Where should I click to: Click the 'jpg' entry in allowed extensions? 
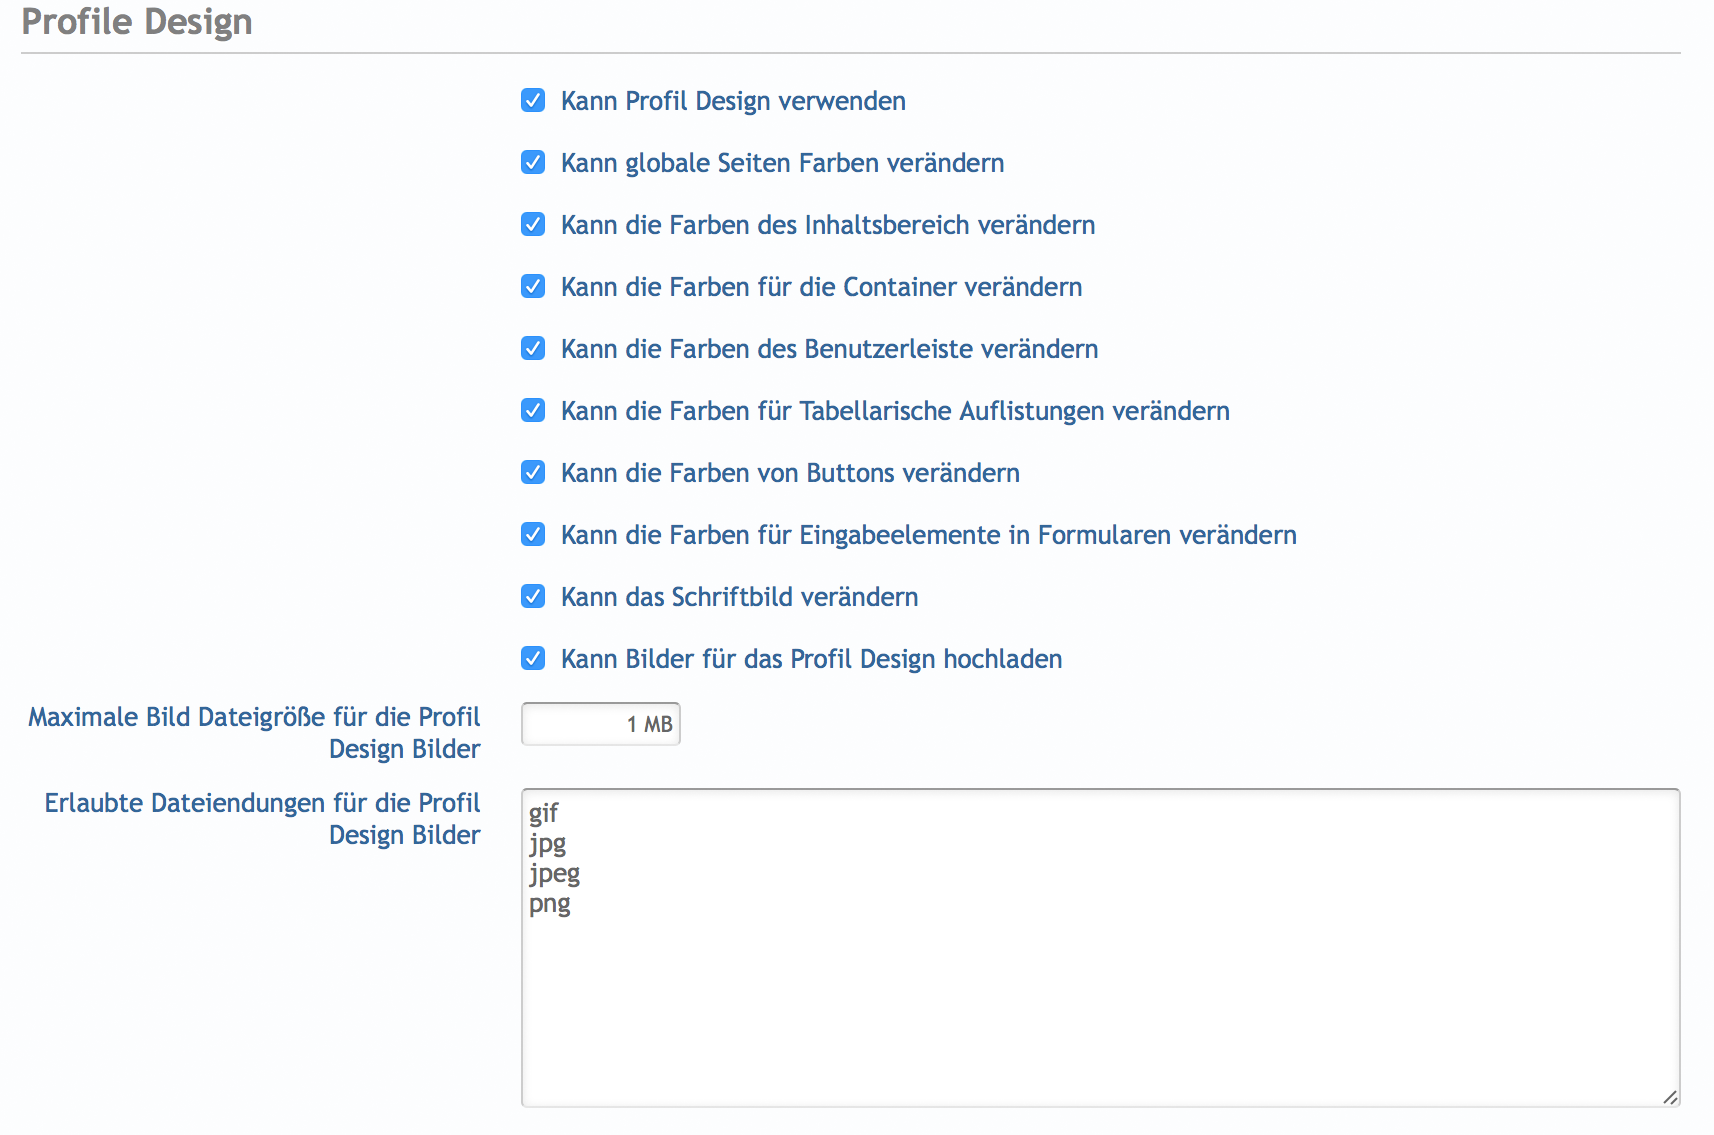(548, 843)
